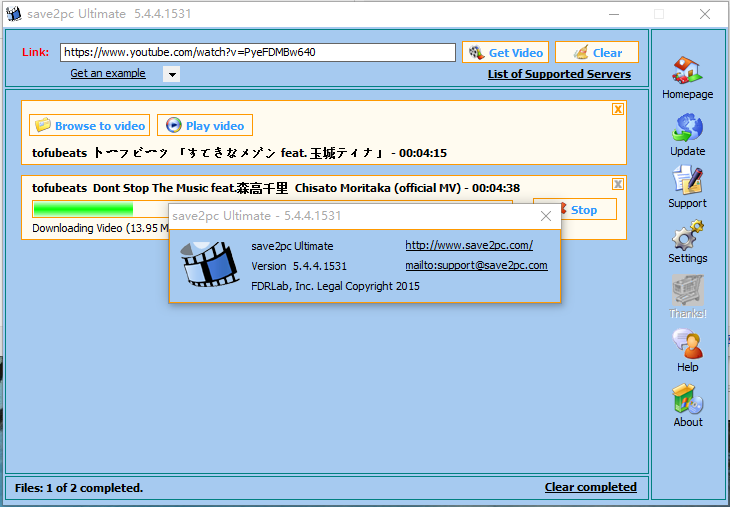Expand the example dropdown arrow
Viewport: 730px width, 507px height.
tap(171, 74)
